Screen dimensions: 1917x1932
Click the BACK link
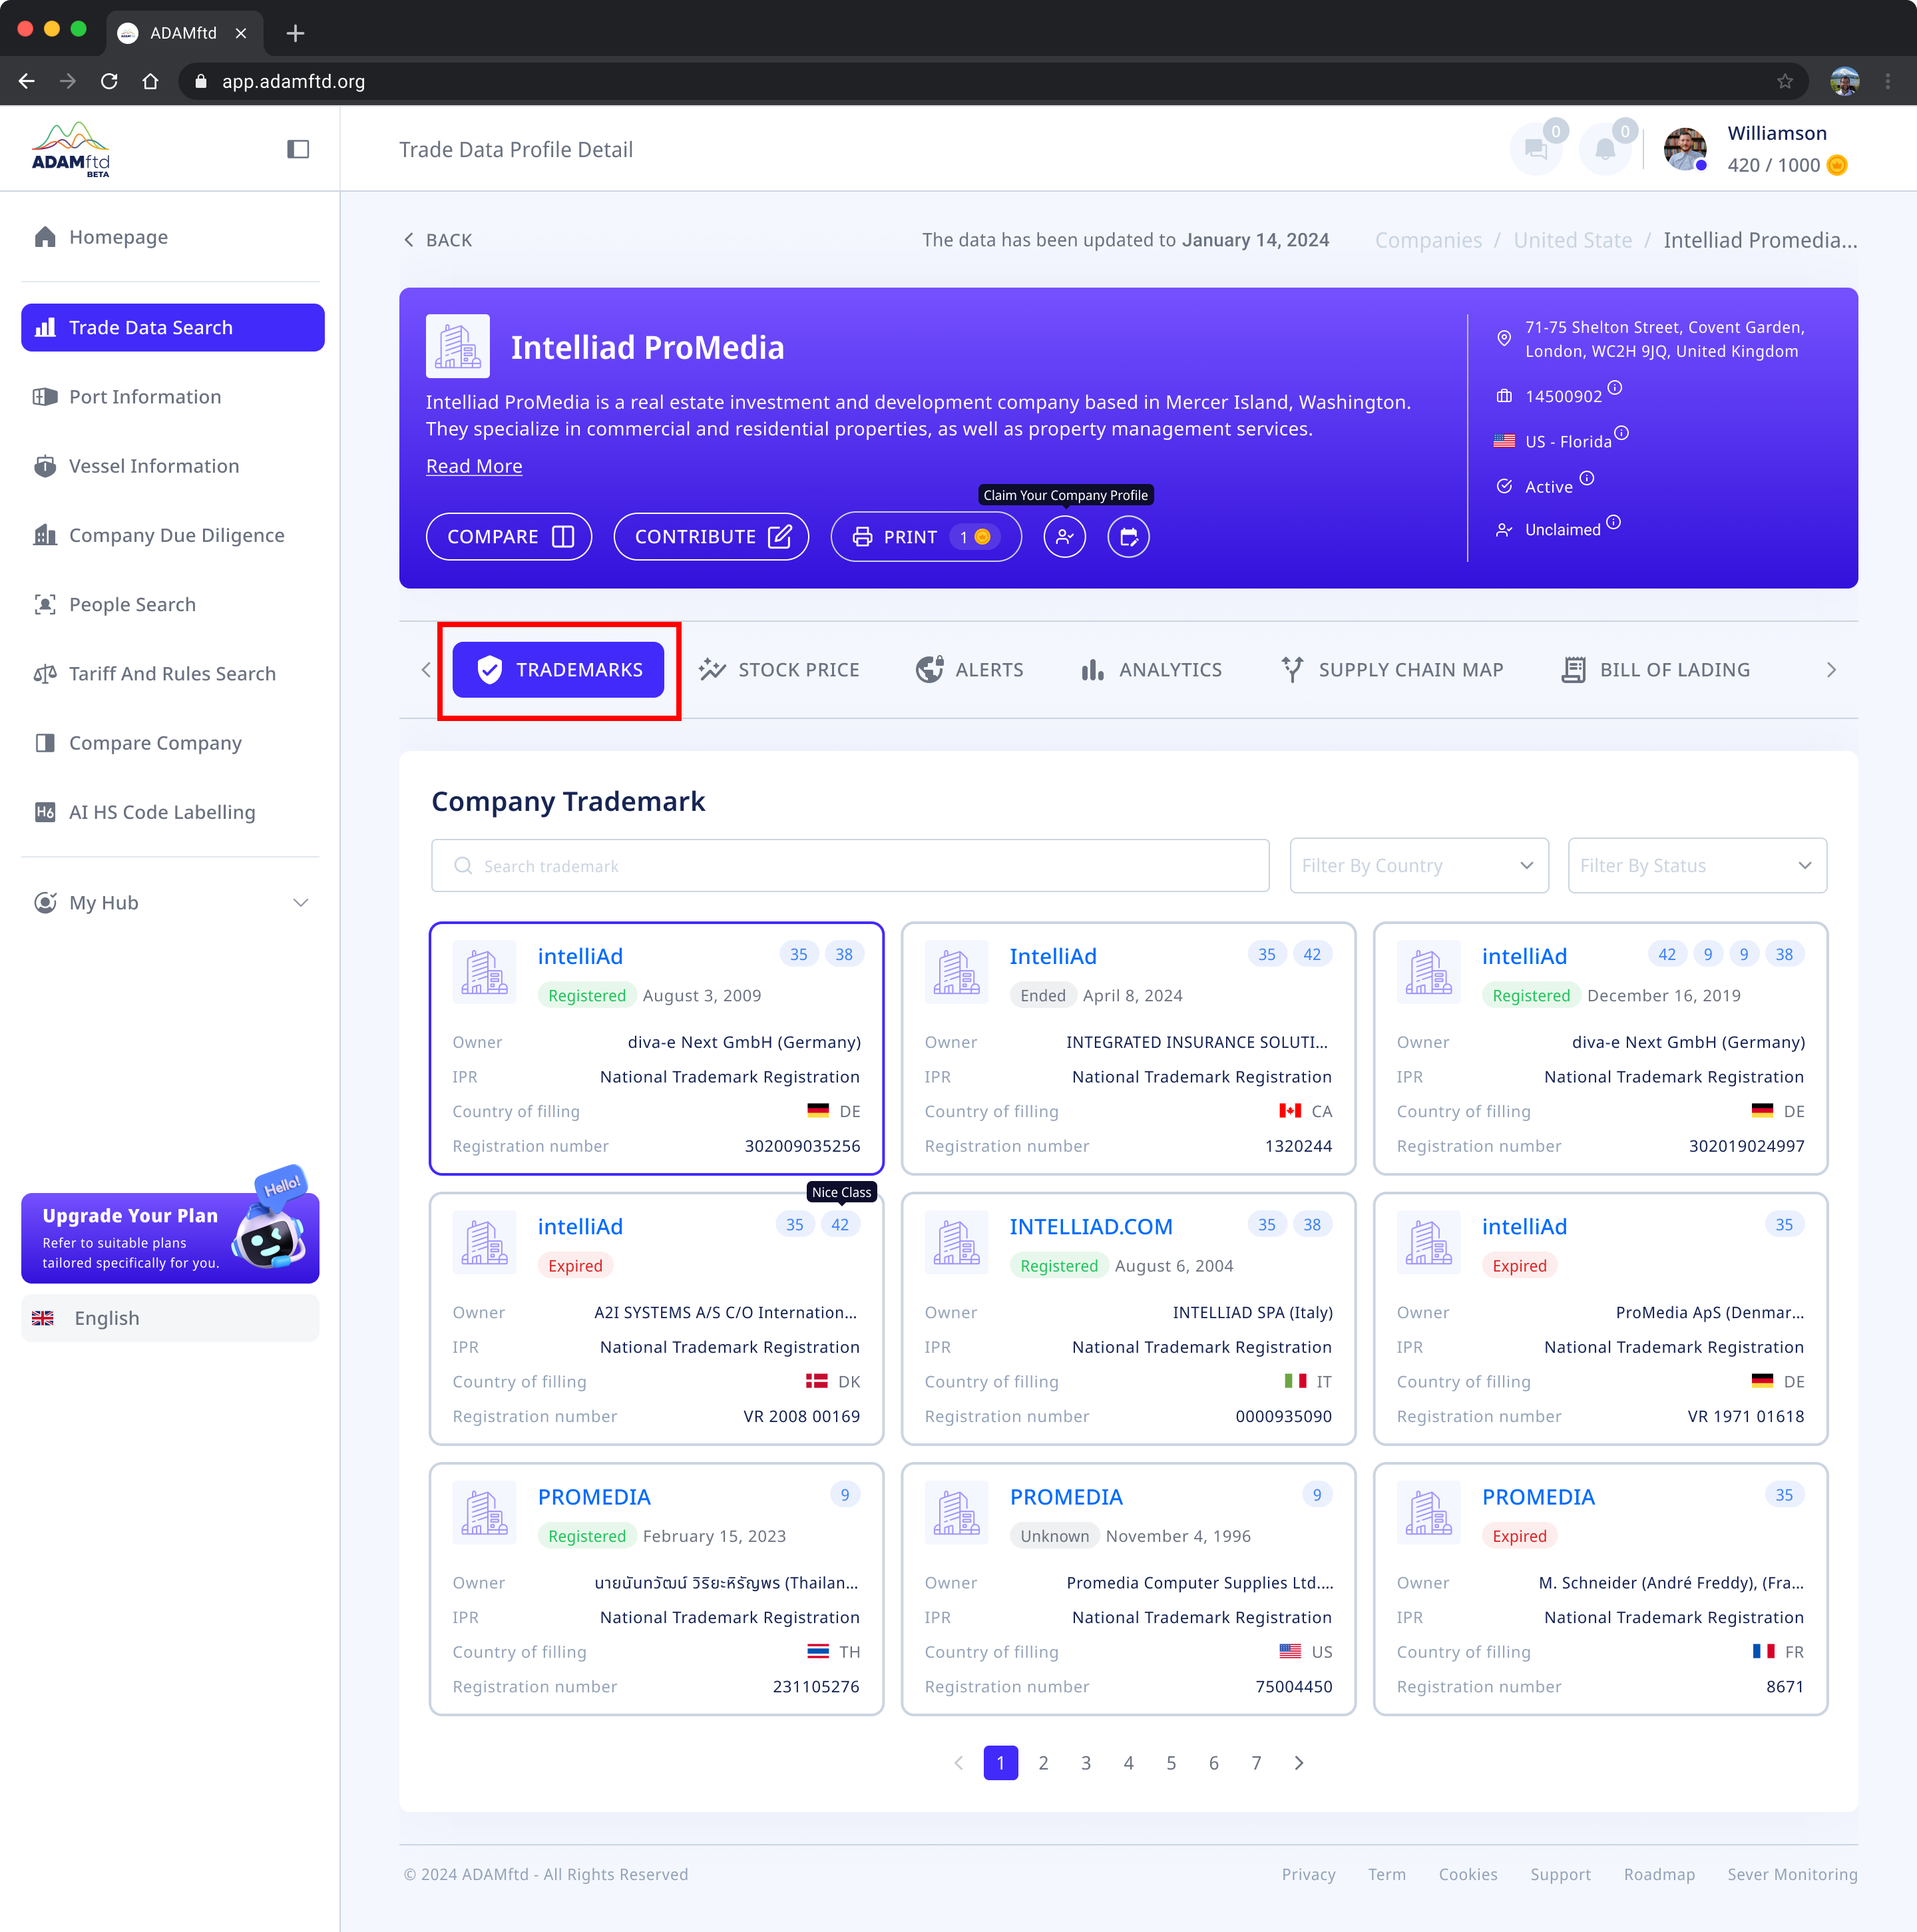438,240
